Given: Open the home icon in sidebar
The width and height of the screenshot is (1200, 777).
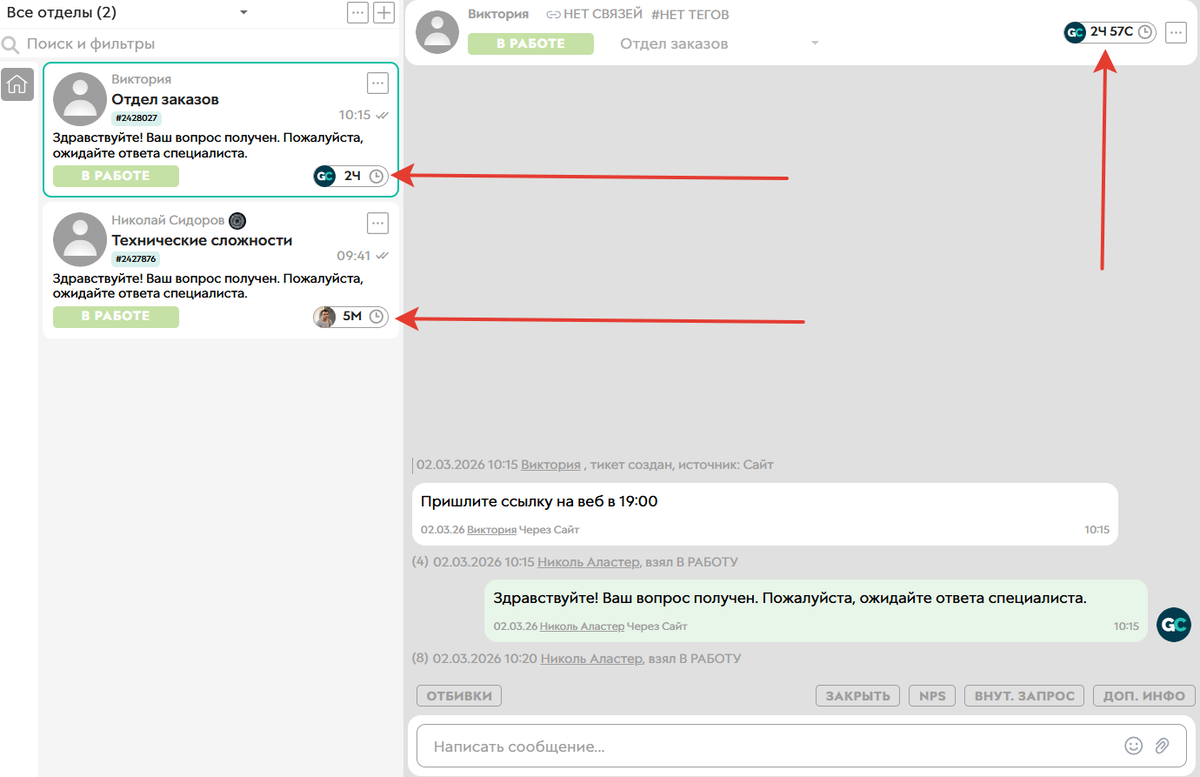Looking at the screenshot, I should (x=17, y=85).
